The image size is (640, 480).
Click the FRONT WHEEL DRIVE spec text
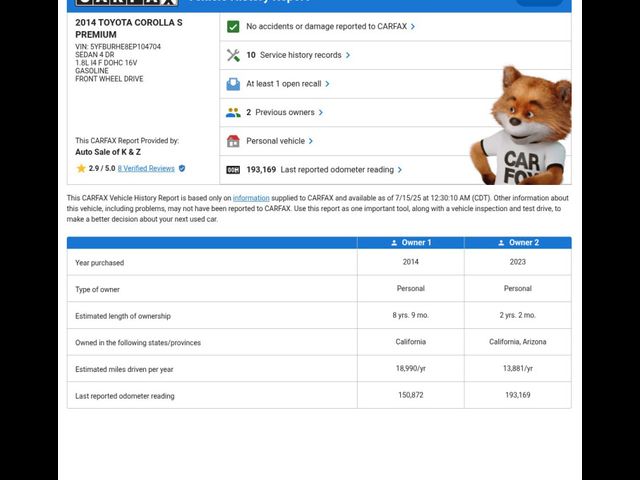(109, 79)
